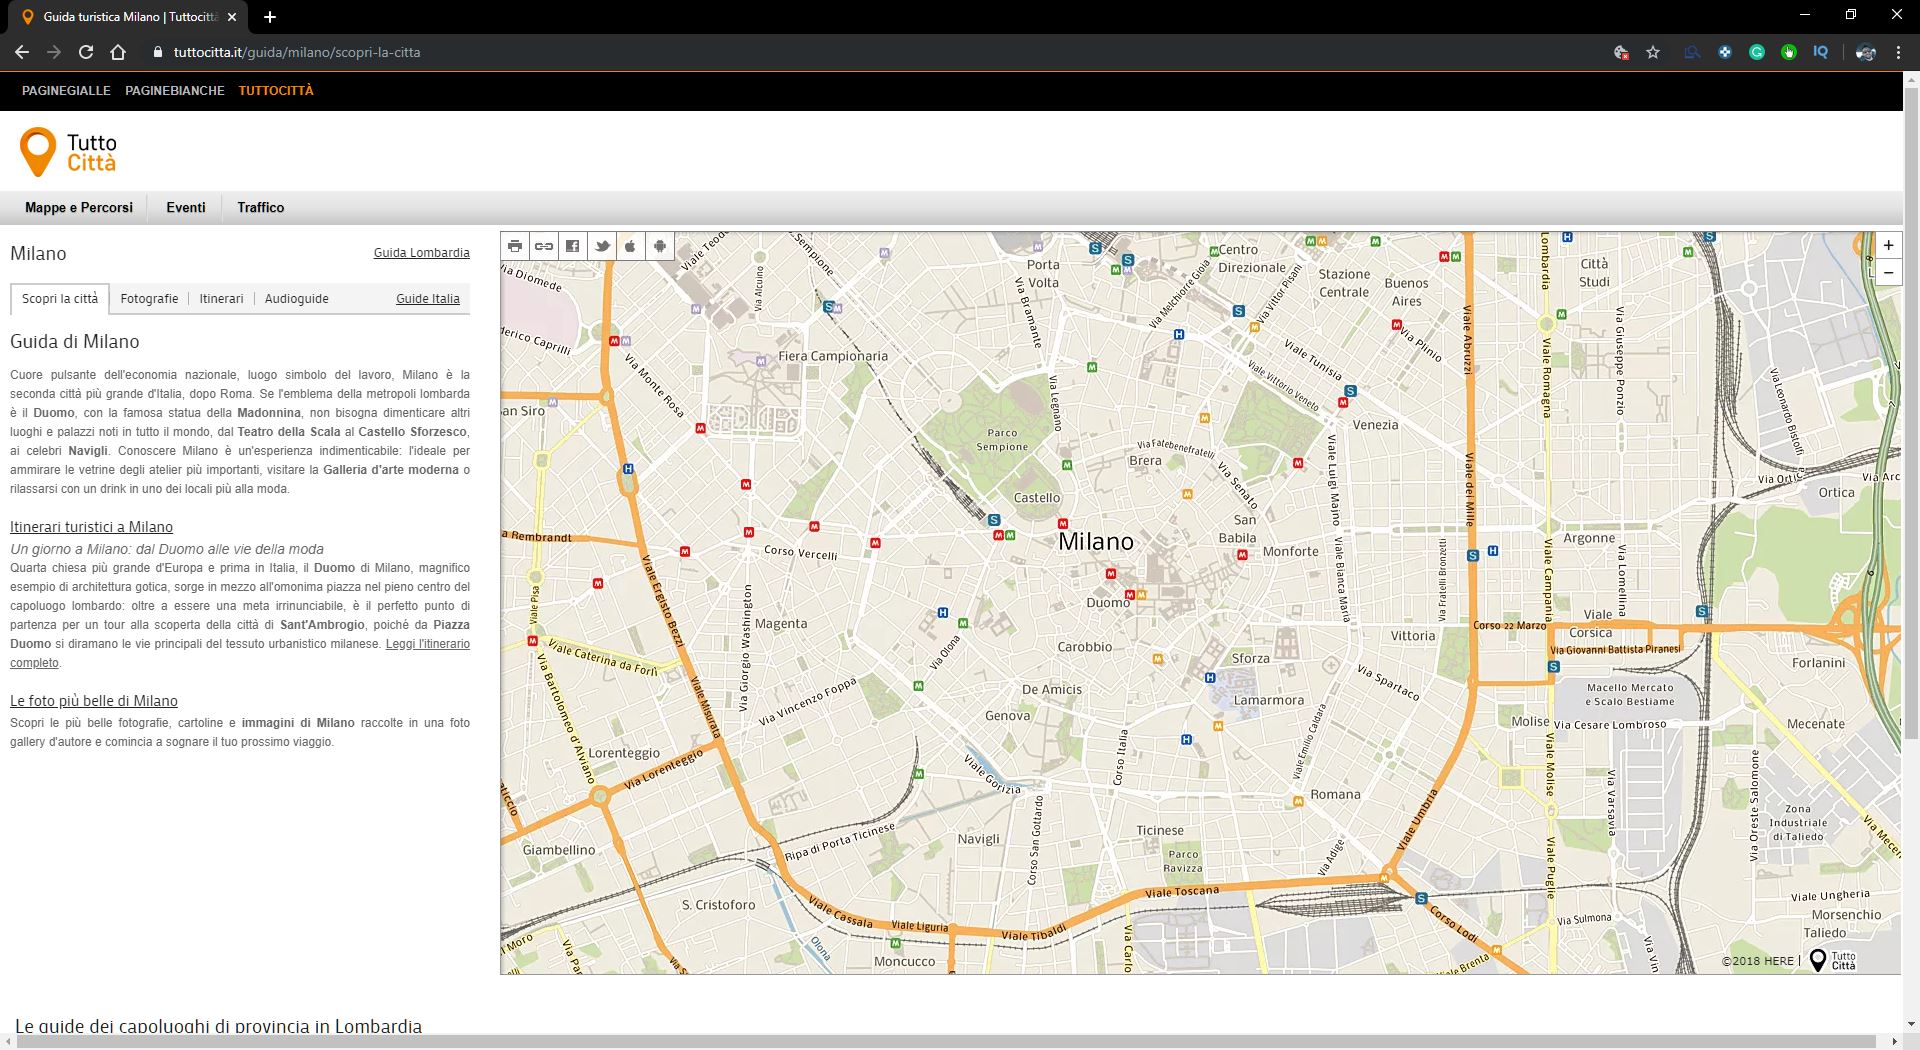Click the browser address bar URL
The height and width of the screenshot is (1050, 1920).
point(297,52)
